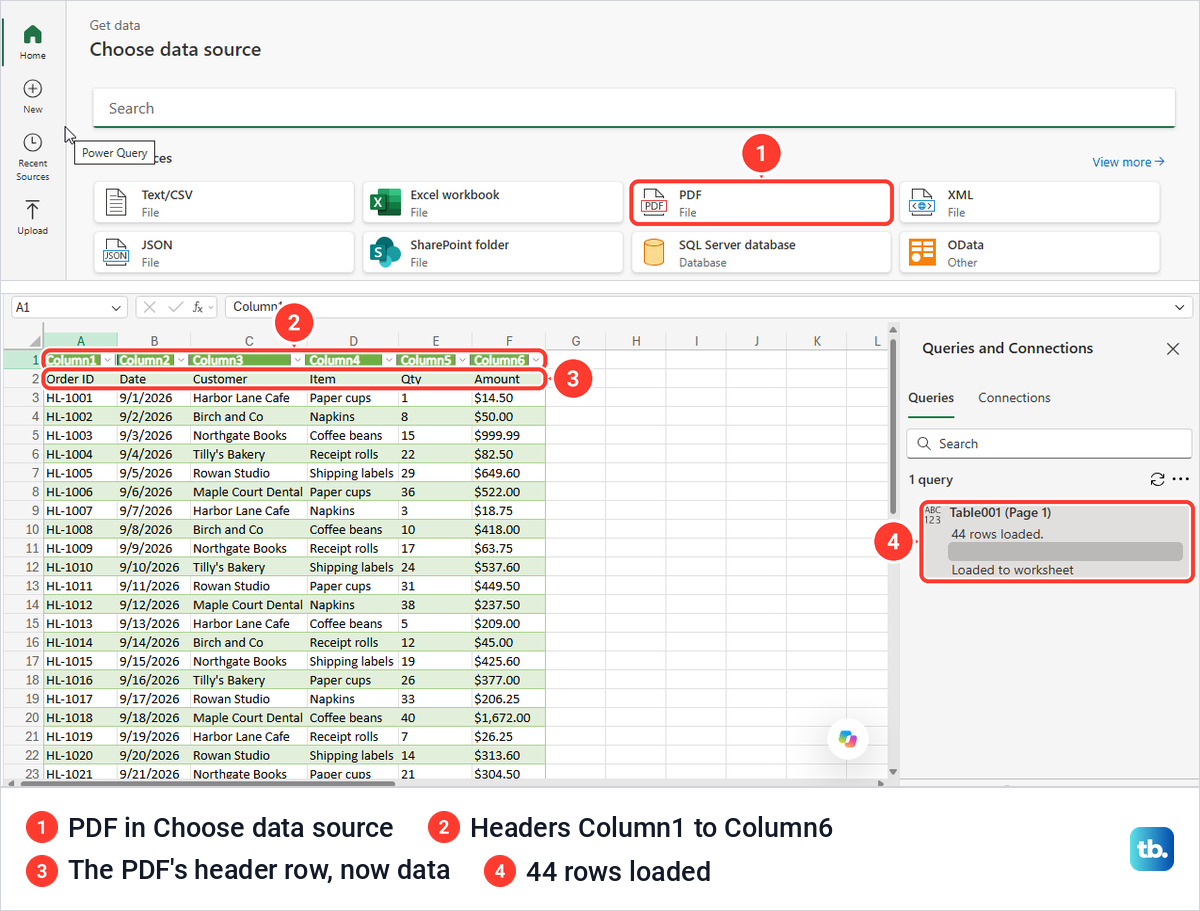This screenshot has height=911, width=1200.
Task: Click the Copilot floating icon
Action: pos(848,739)
